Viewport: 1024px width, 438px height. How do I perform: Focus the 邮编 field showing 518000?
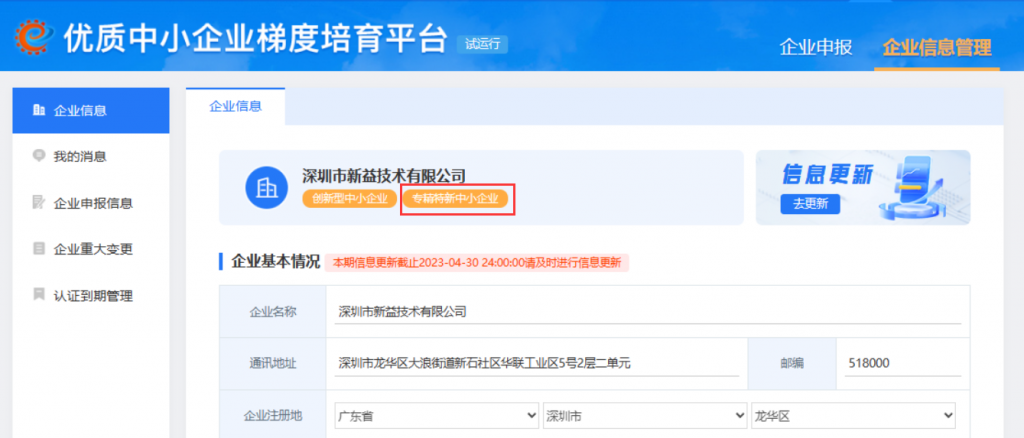902,364
